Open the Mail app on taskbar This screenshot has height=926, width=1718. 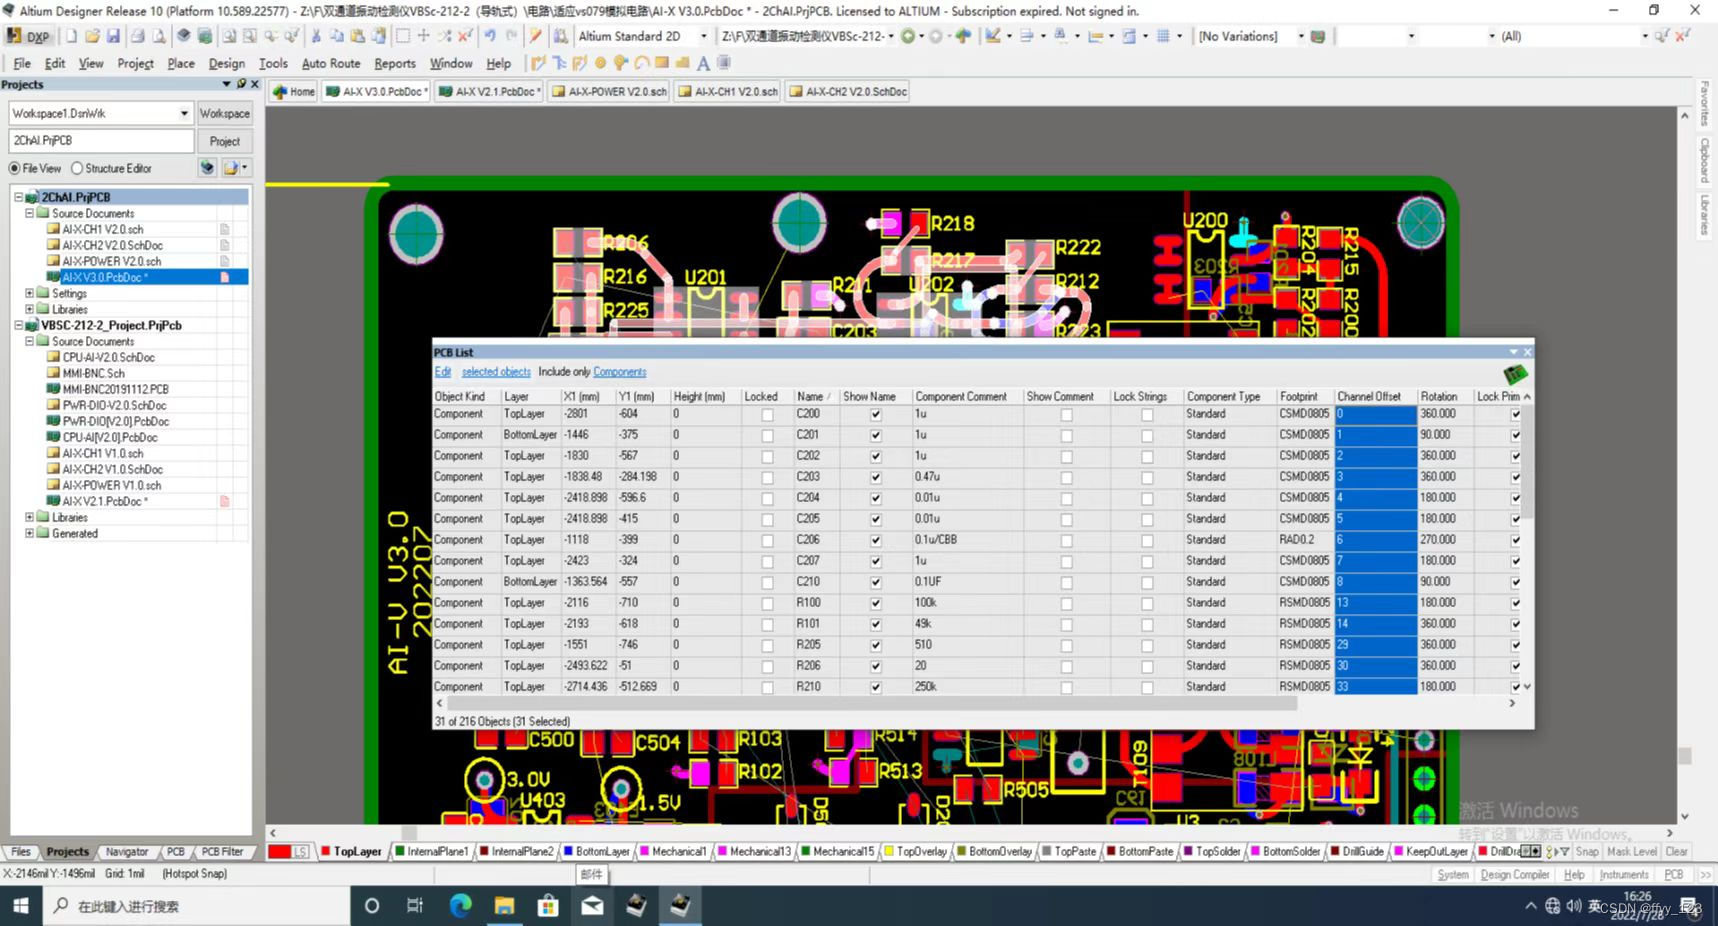pyautogui.click(x=592, y=906)
